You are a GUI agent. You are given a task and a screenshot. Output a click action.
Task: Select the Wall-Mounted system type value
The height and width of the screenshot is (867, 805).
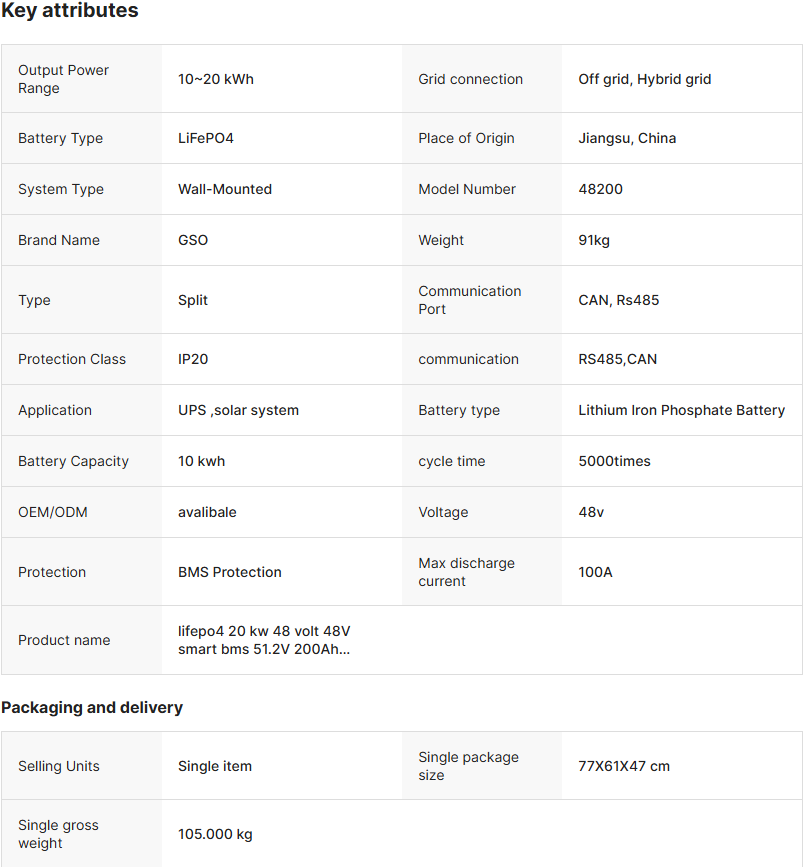[x=225, y=189]
